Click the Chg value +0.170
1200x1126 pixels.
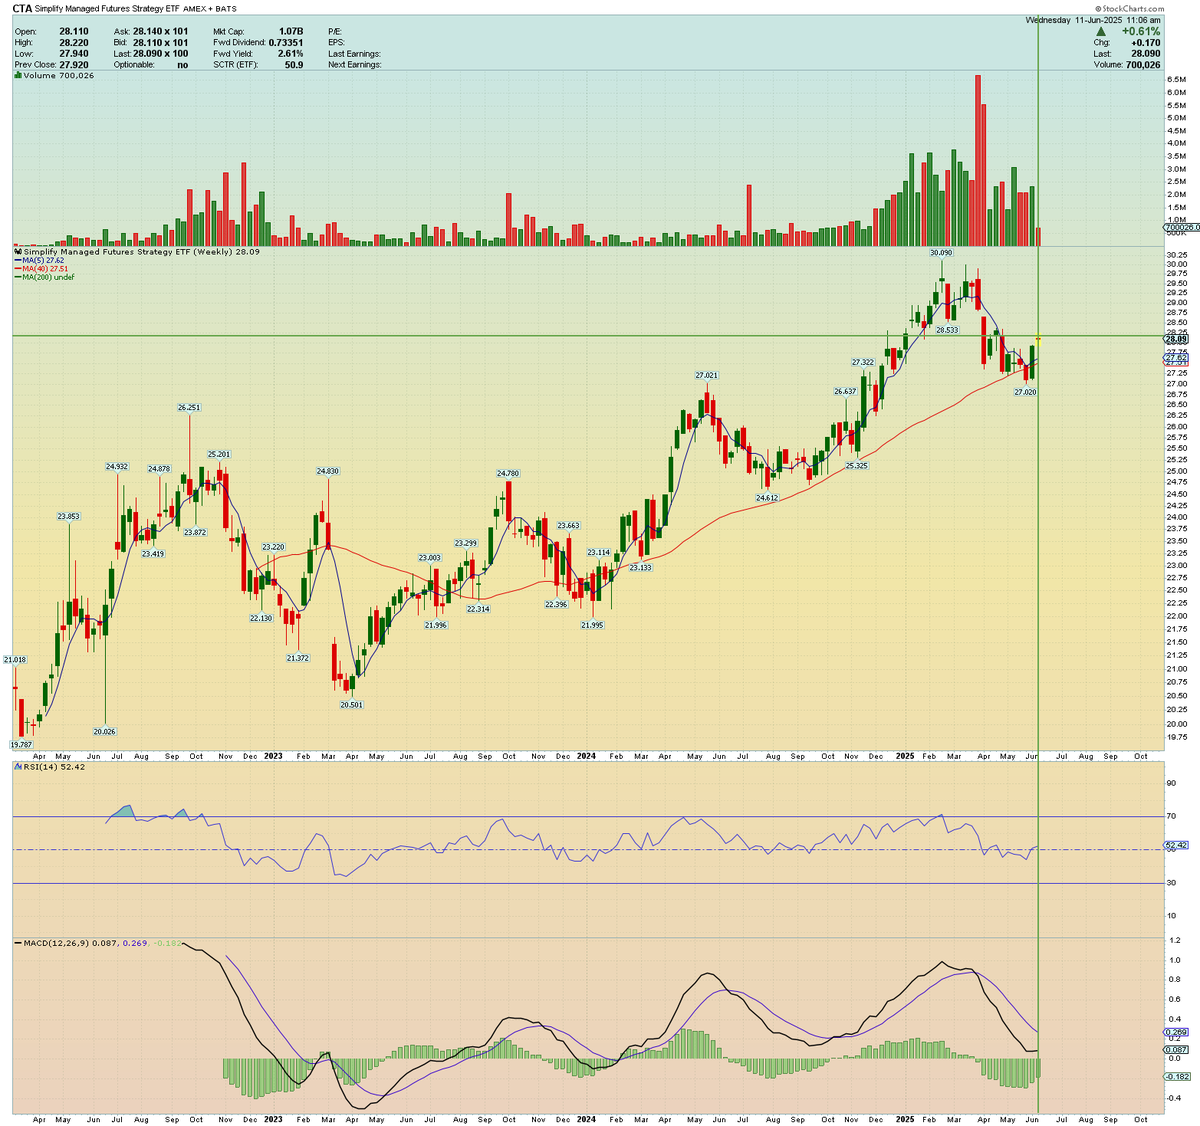[1147, 43]
